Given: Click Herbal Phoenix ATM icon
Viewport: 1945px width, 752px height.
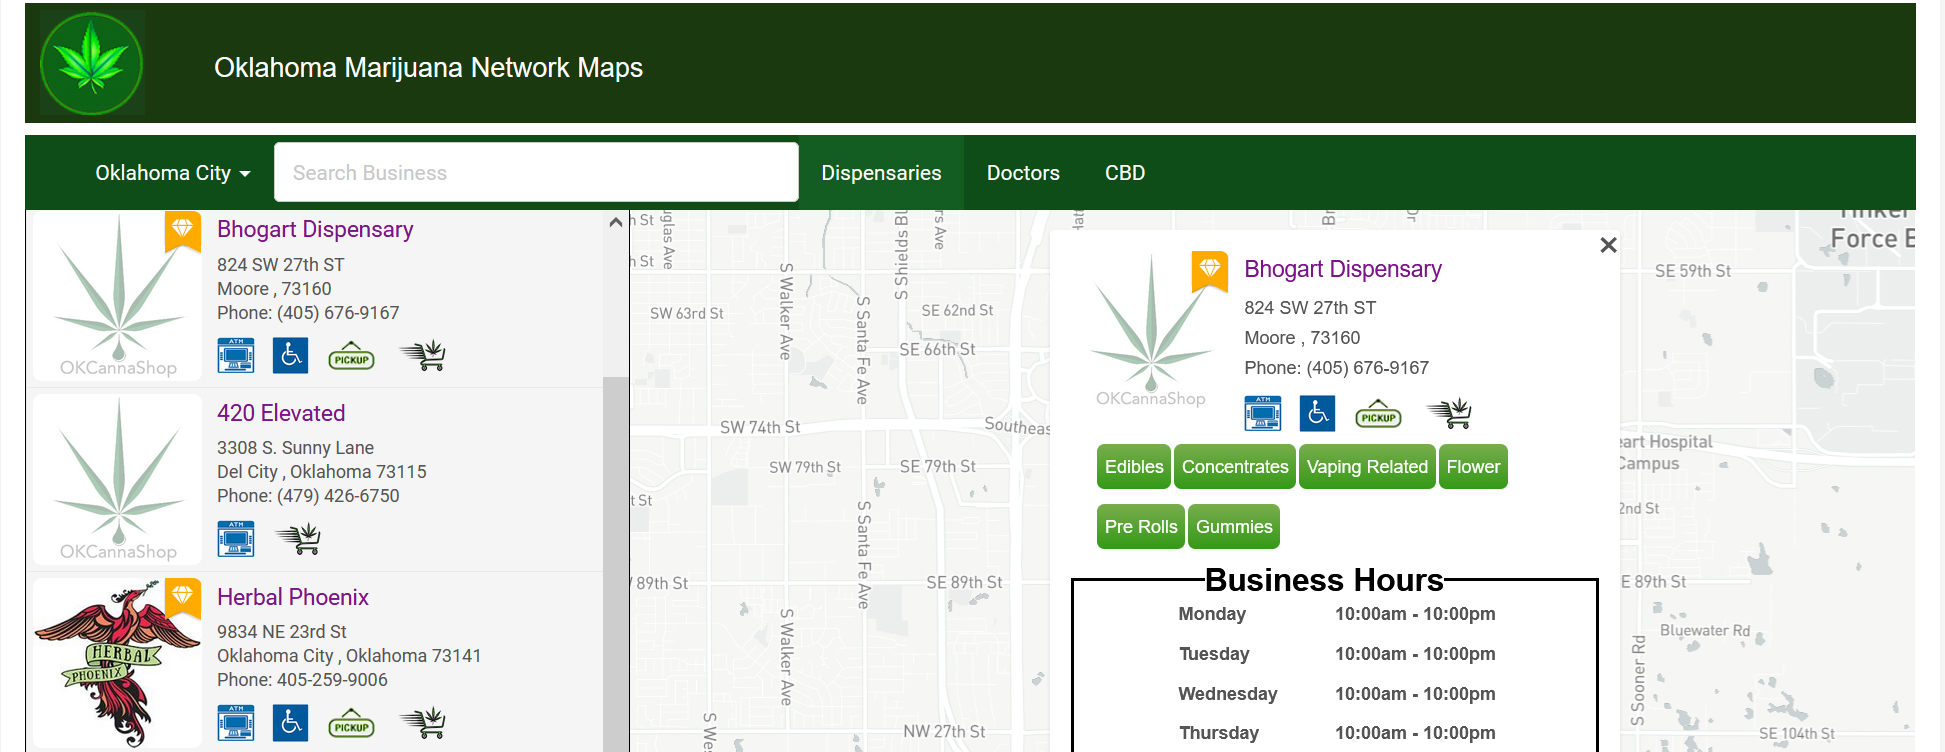Looking at the screenshot, I should (x=236, y=723).
